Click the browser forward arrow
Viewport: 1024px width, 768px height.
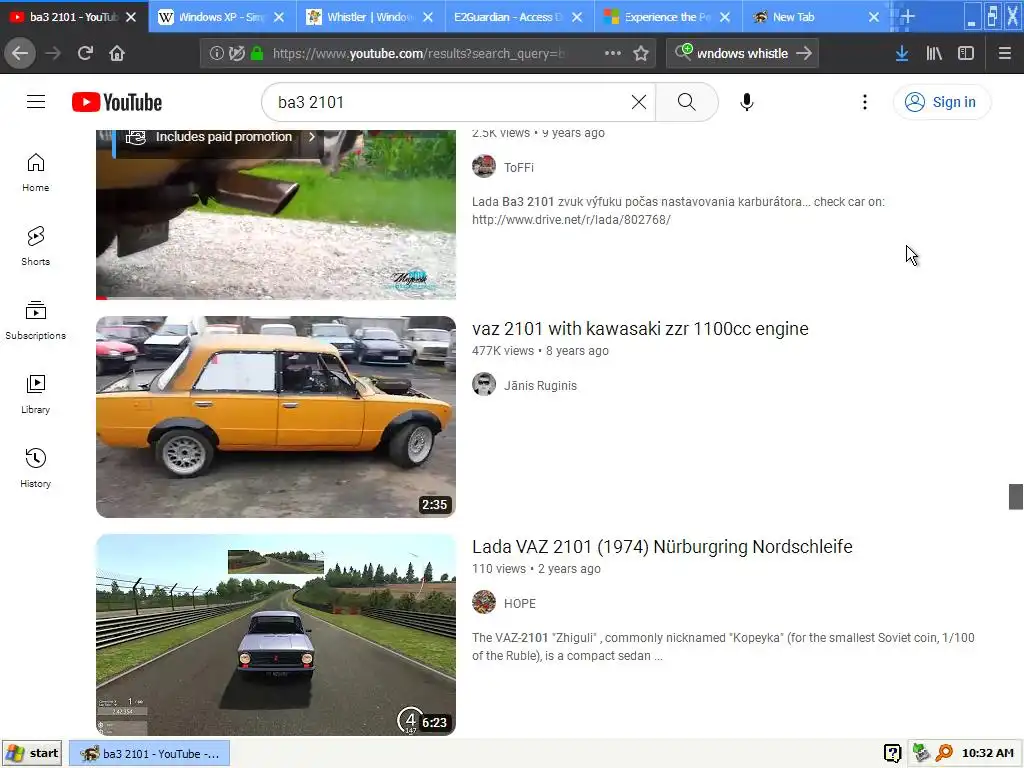pos(53,53)
